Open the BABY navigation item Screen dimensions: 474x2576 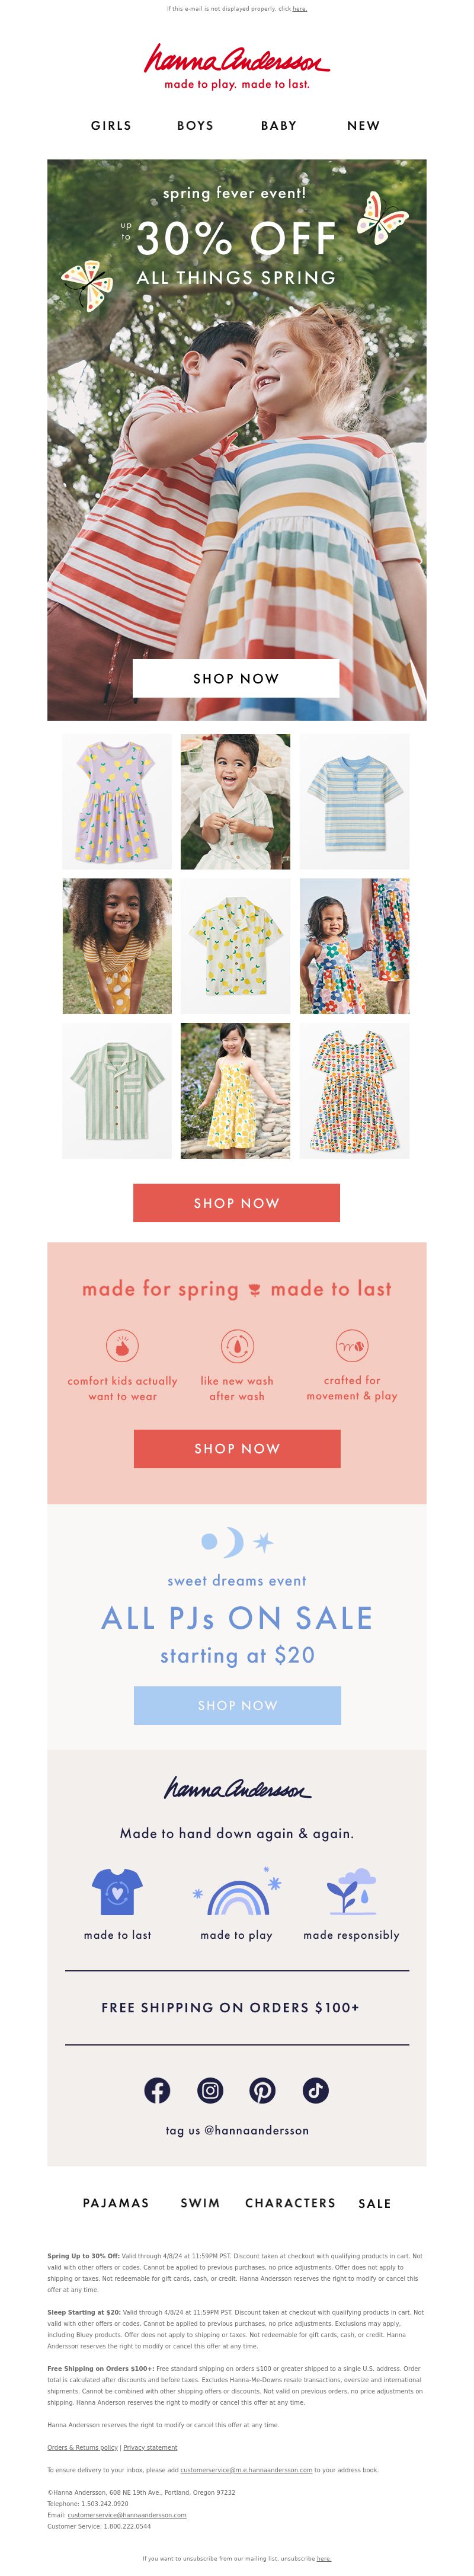(x=279, y=126)
